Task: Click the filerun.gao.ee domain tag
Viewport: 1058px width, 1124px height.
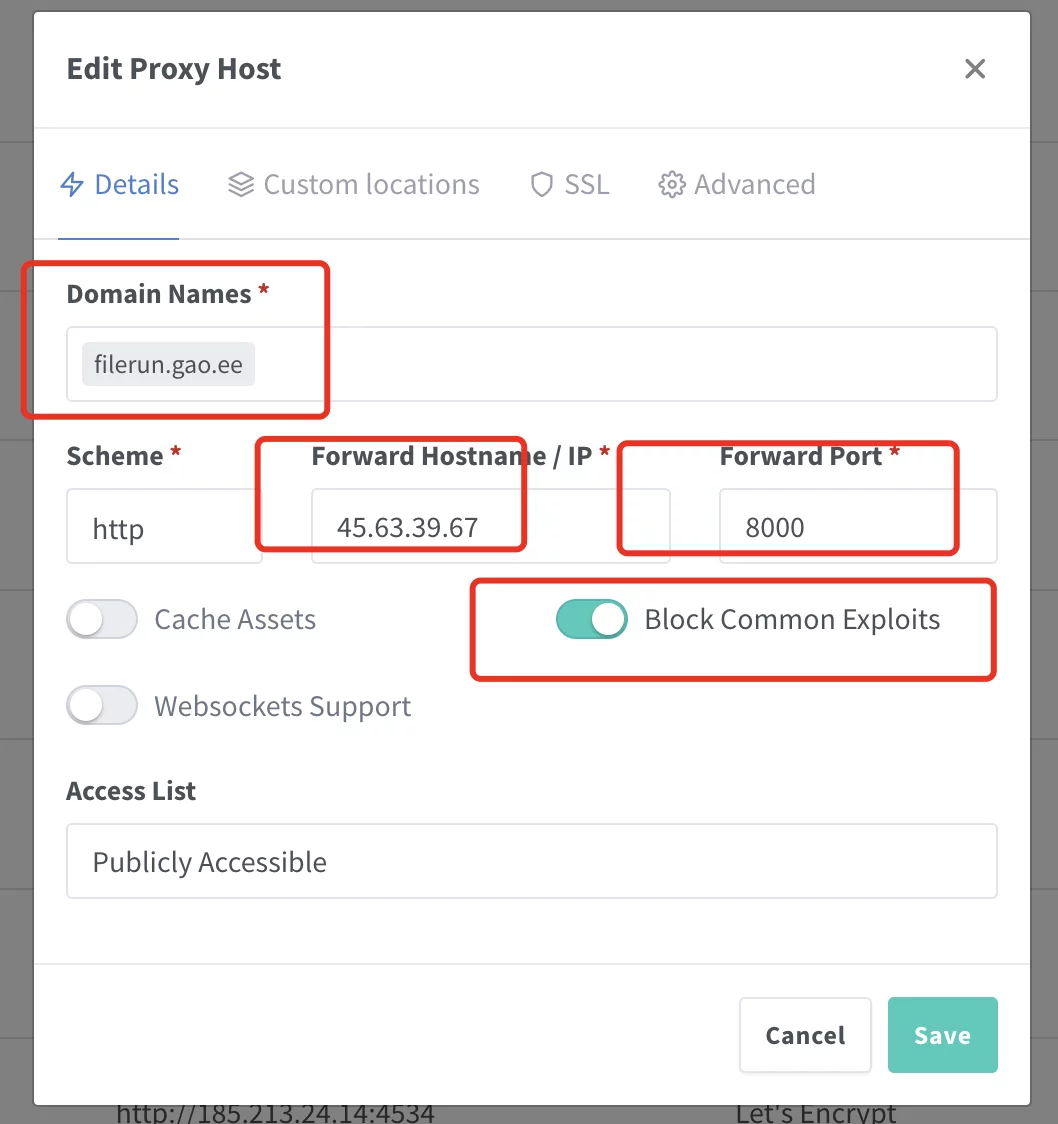Action: coord(168,365)
